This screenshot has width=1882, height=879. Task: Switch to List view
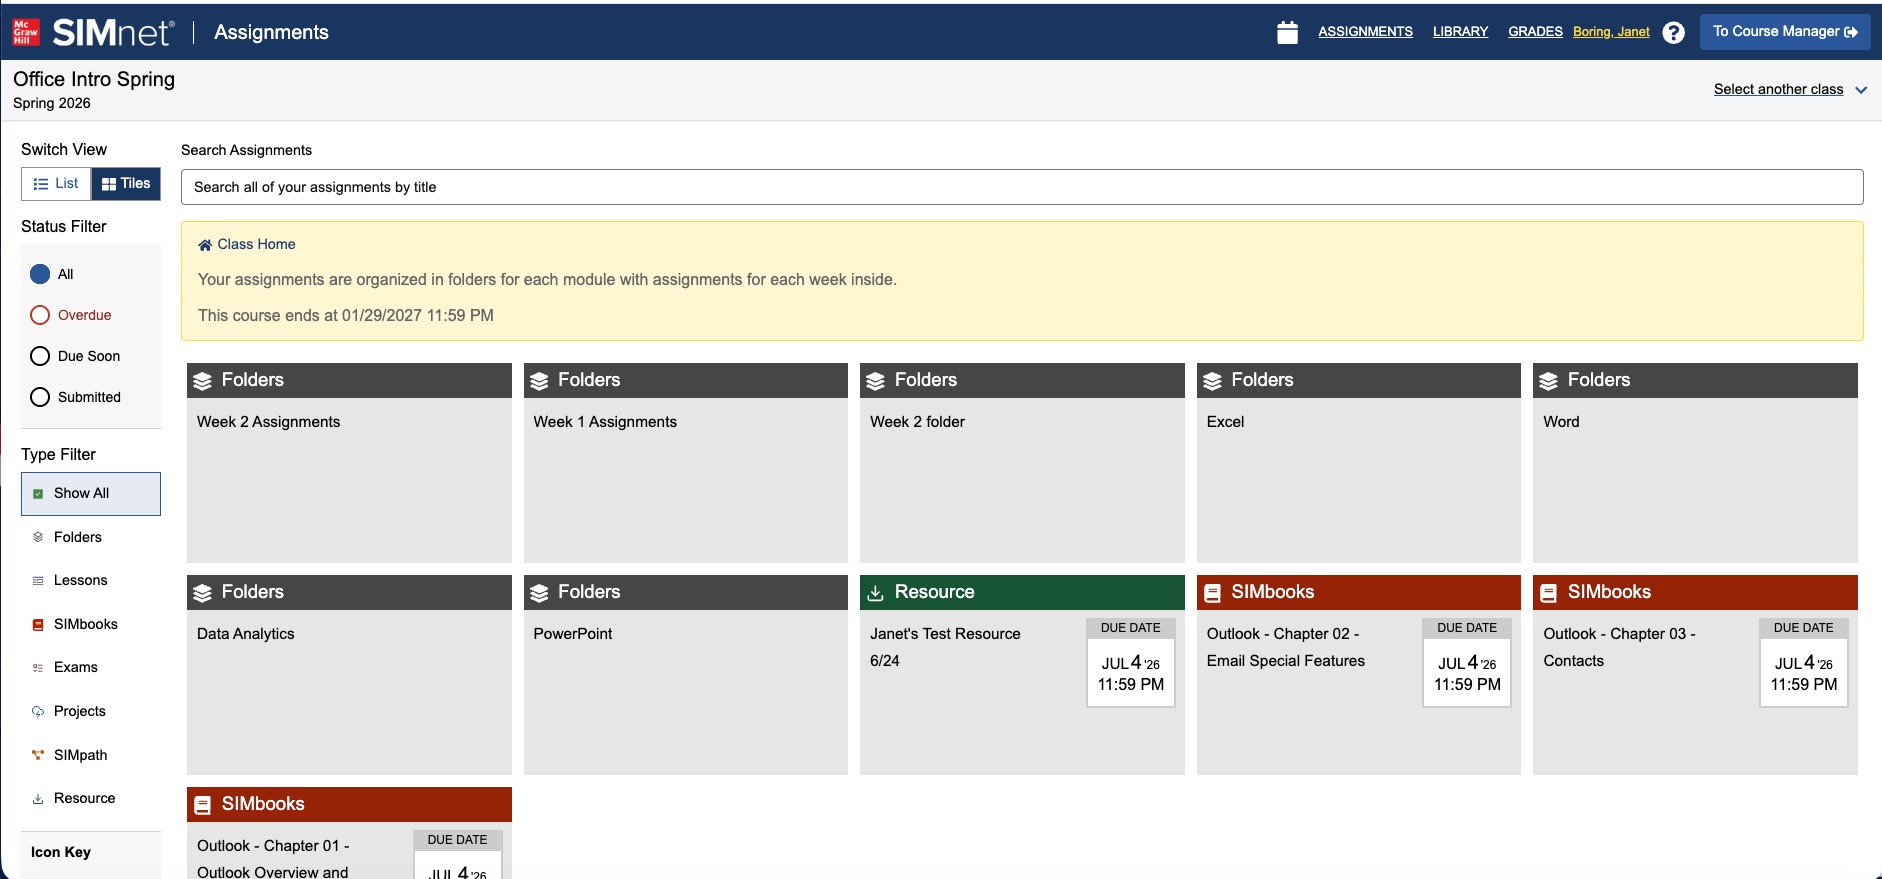56,184
